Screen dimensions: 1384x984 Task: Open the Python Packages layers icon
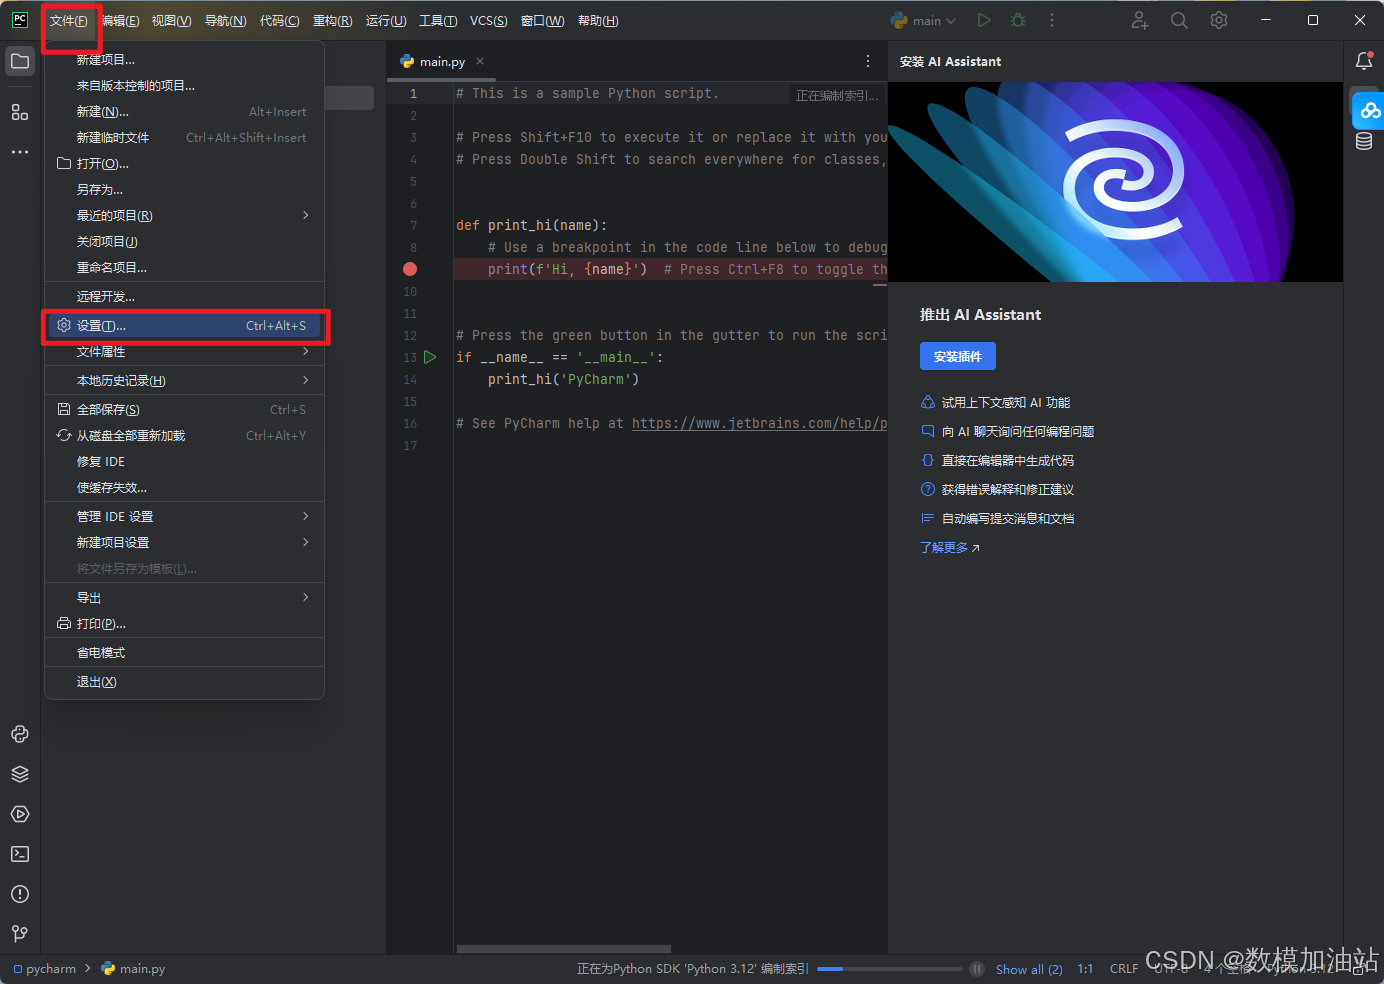(x=20, y=774)
